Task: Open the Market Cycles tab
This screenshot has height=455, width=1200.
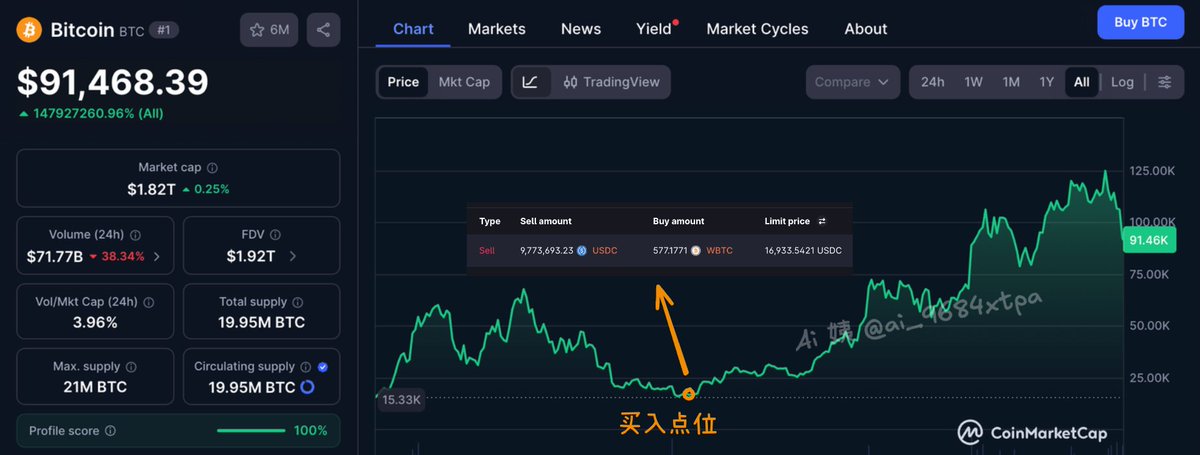Action: point(757,29)
